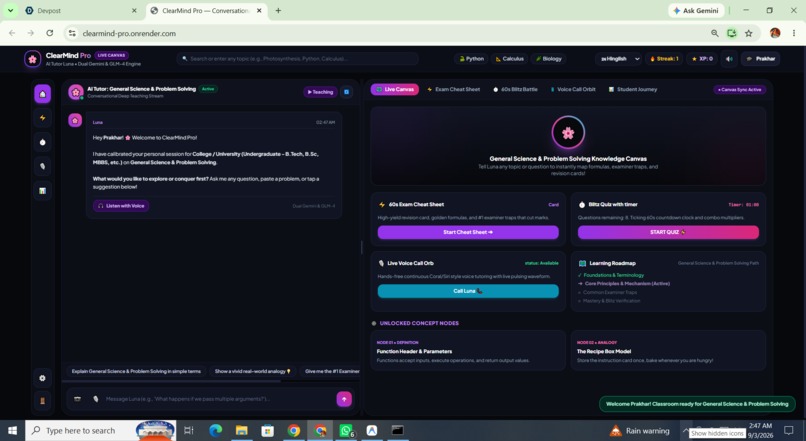Switch to the Devpost browser tab

point(81,10)
